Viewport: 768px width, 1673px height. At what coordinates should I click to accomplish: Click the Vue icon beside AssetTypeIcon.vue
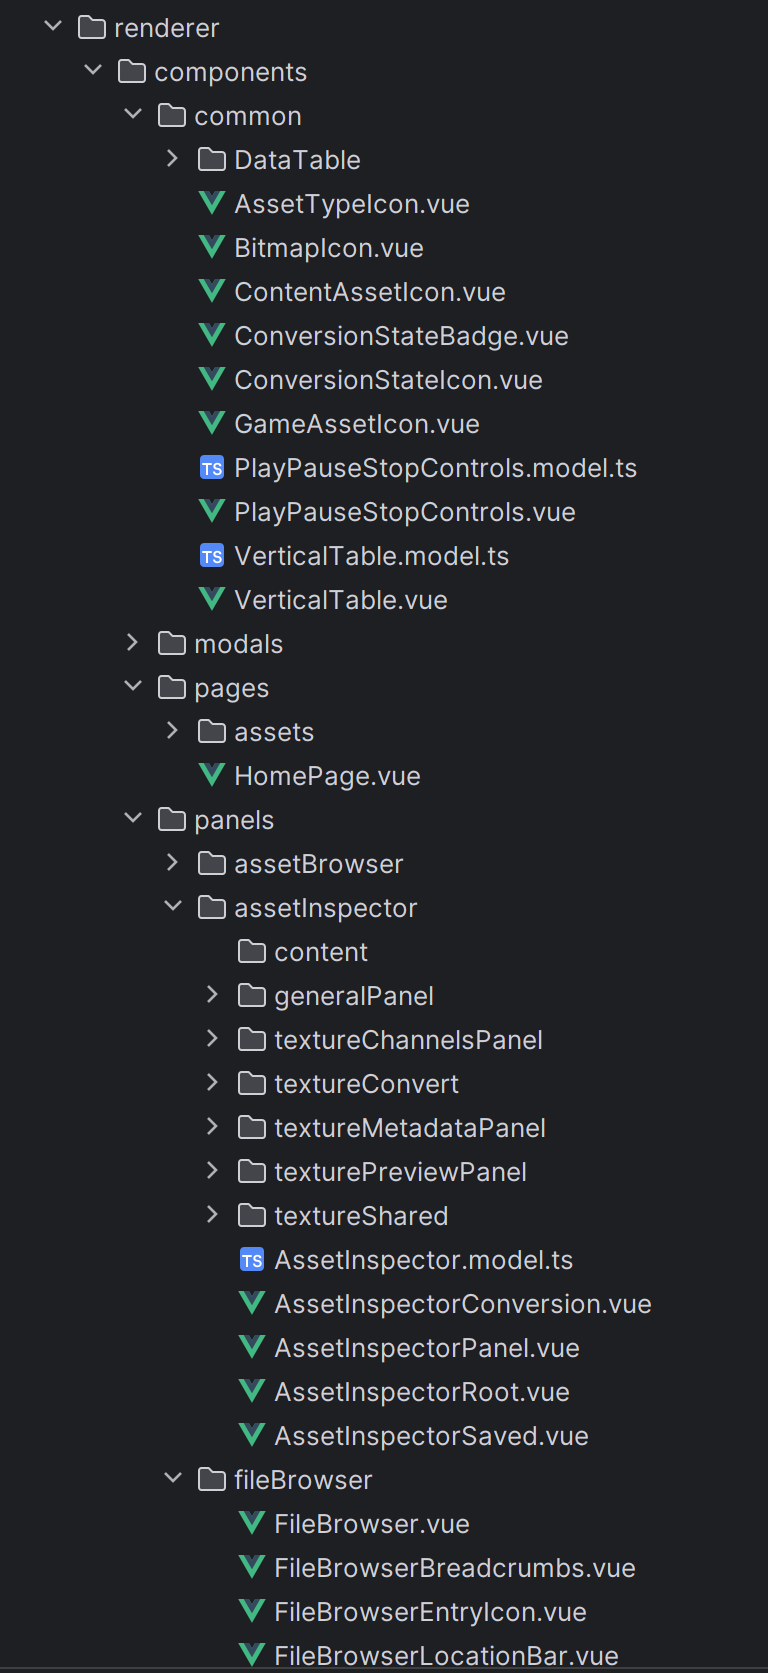click(x=212, y=203)
